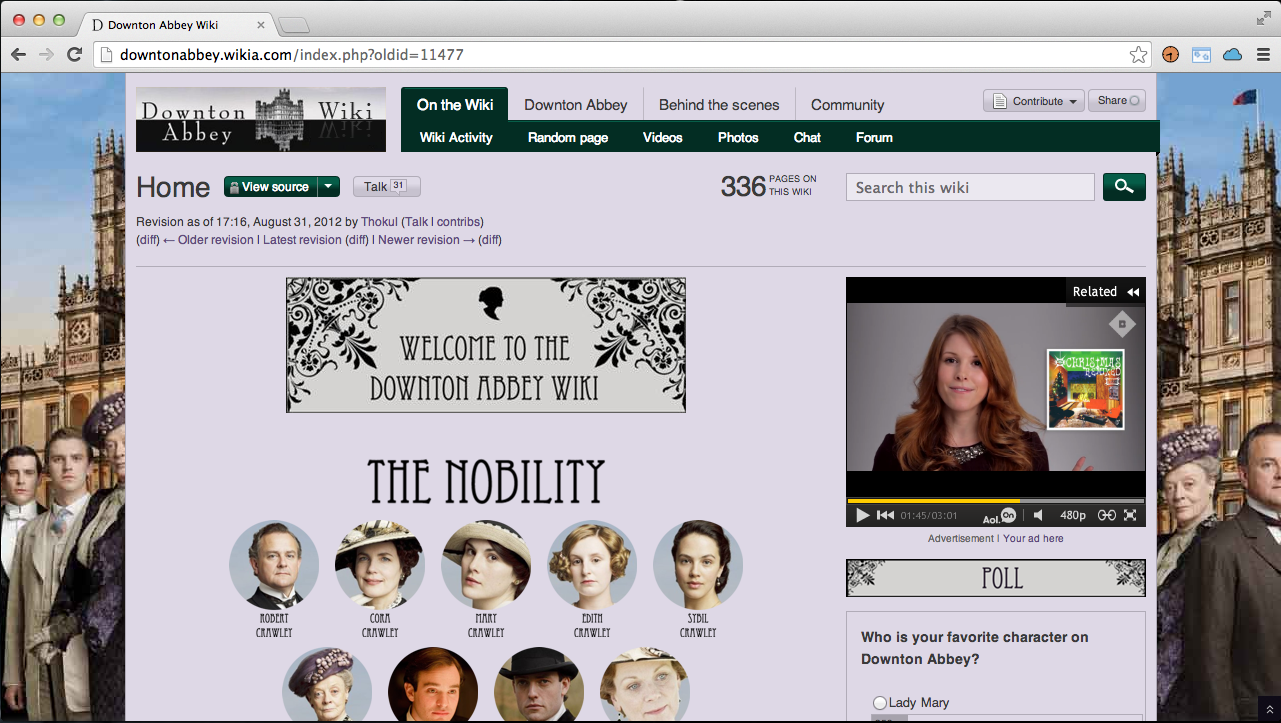1281x723 pixels.
Task: Click the View source button
Action: tap(270, 187)
